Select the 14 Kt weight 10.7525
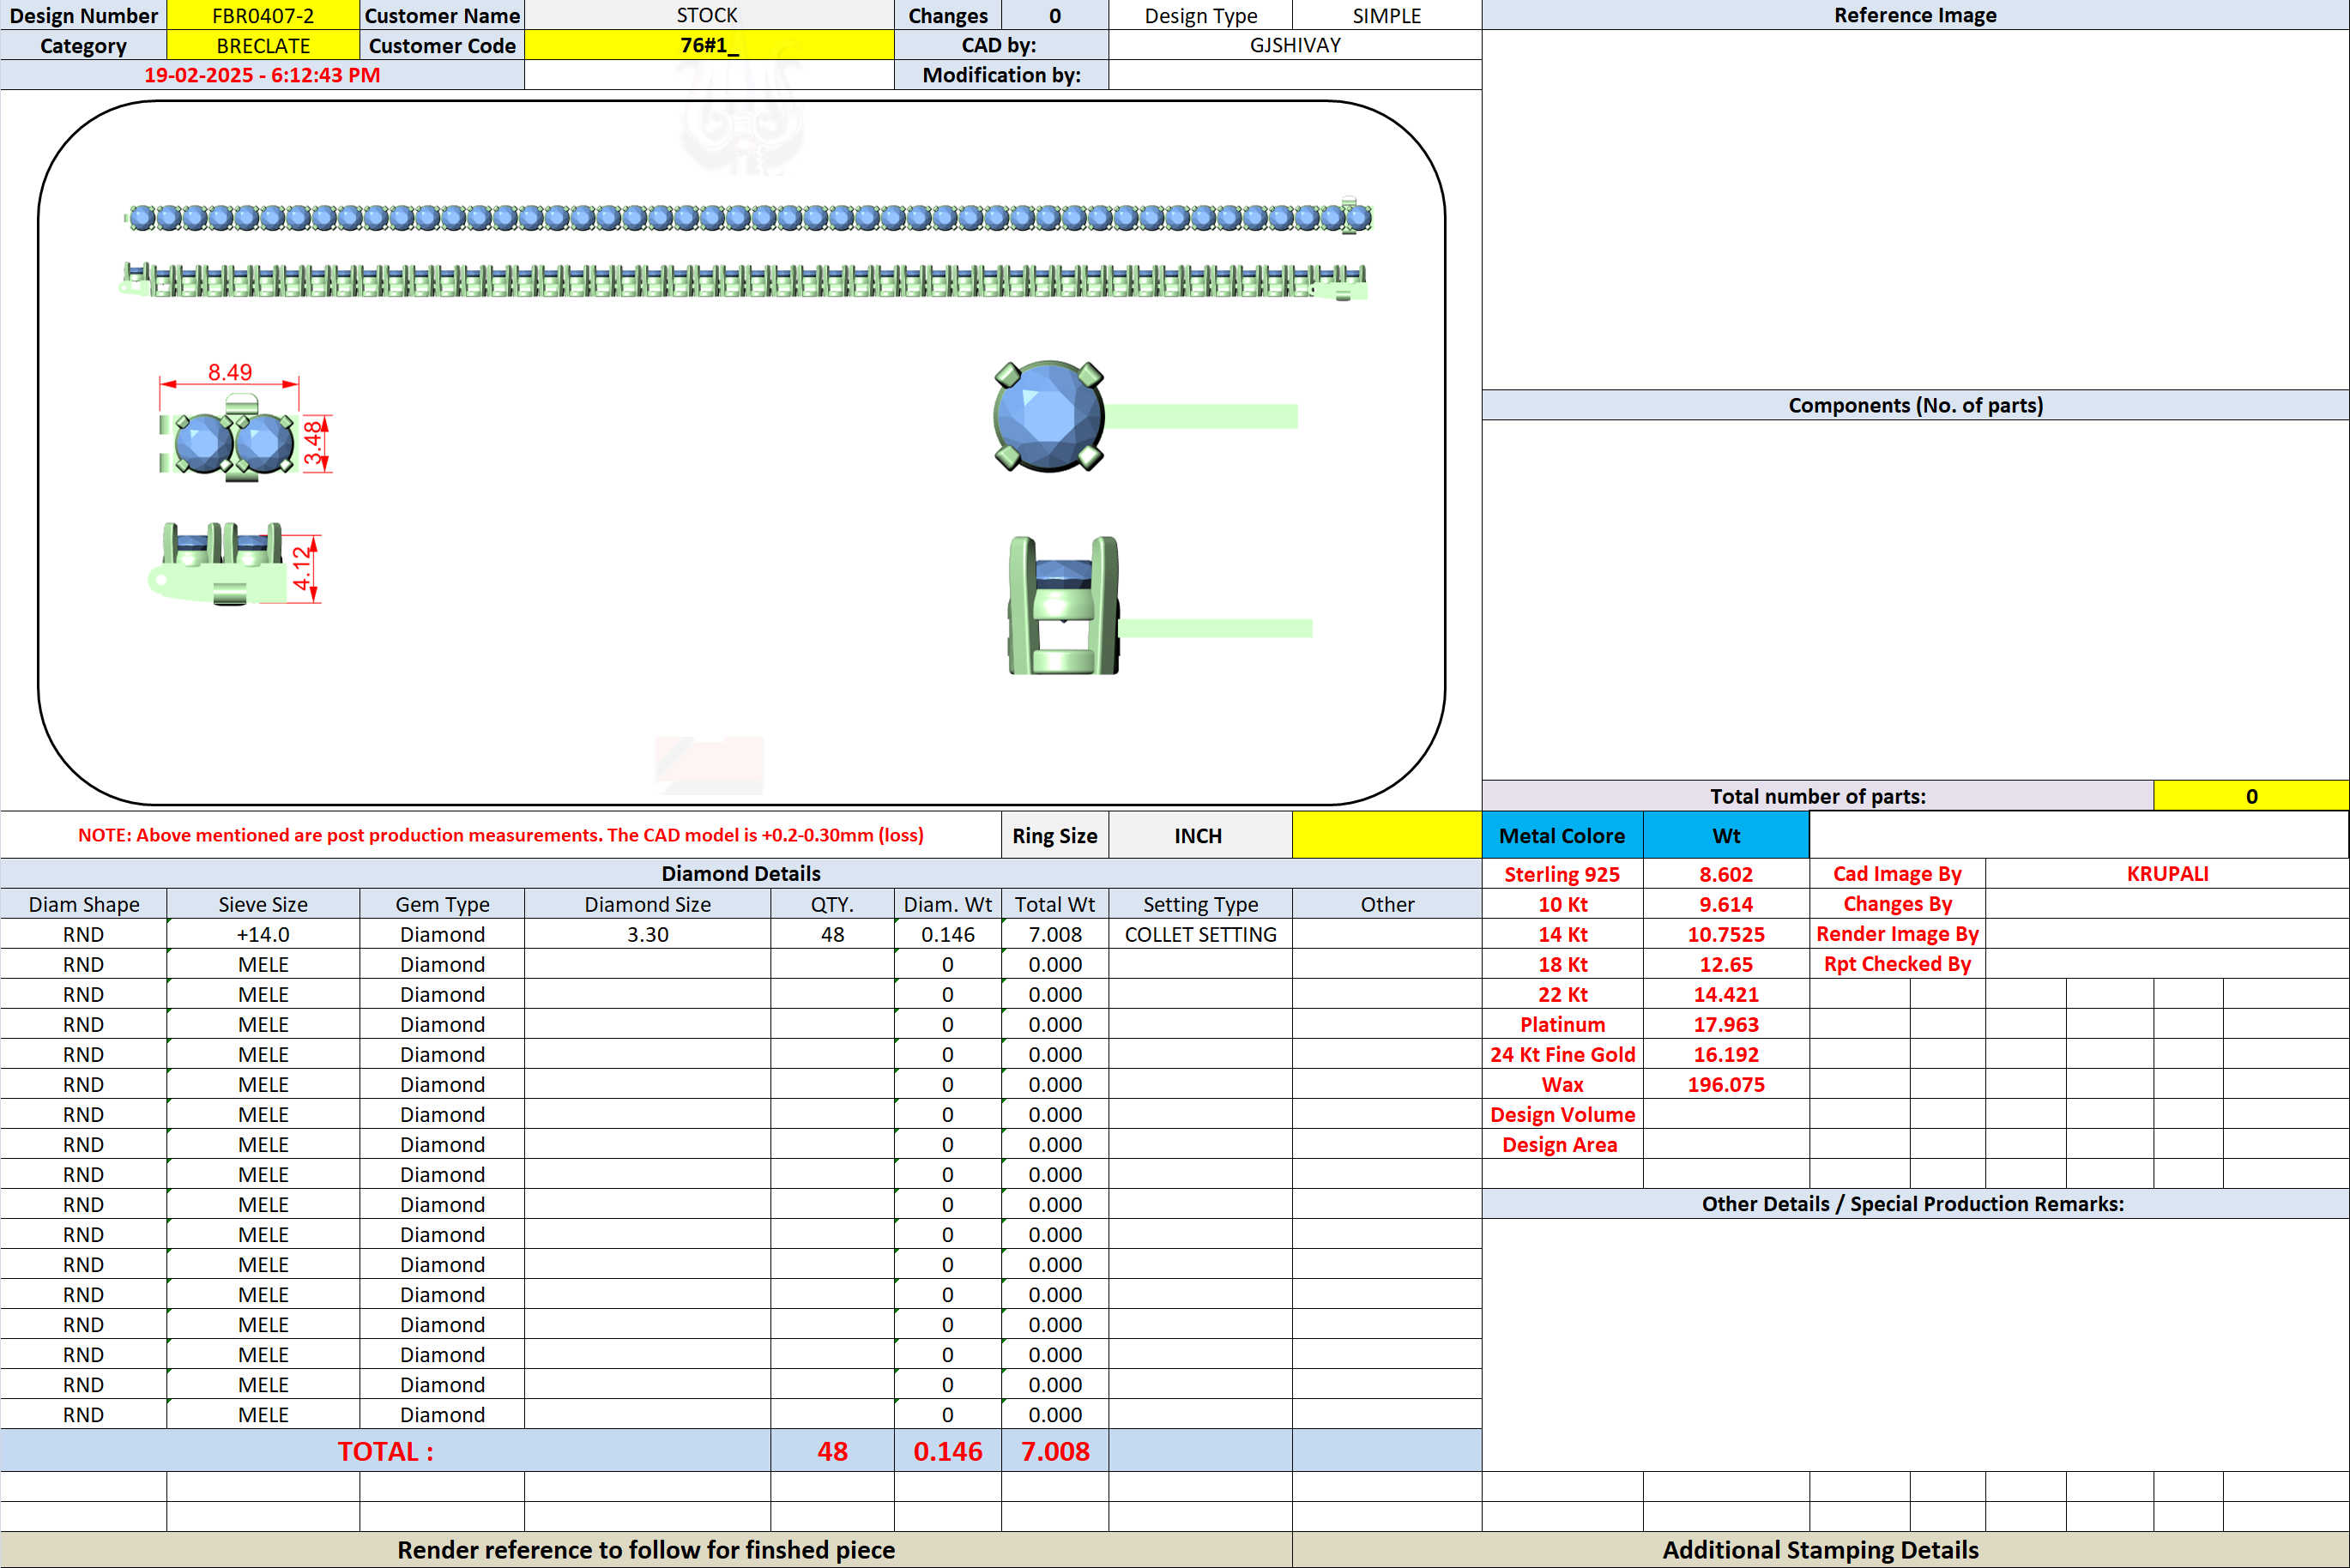The width and height of the screenshot is (2350, 1568). (x=1726, y=934)
